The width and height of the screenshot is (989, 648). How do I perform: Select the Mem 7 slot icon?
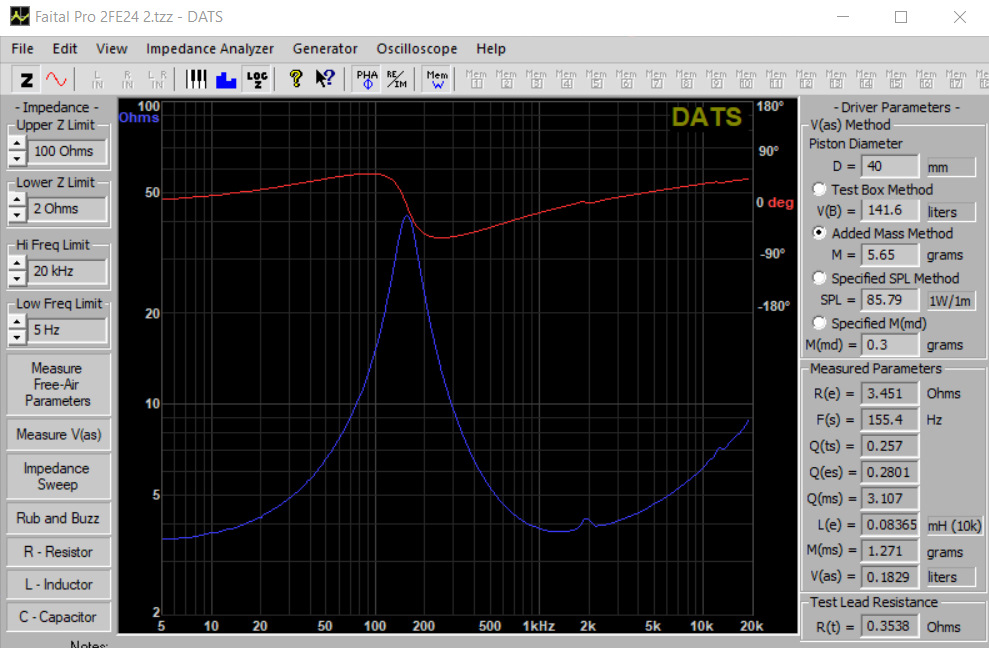(x=656, y=80)
